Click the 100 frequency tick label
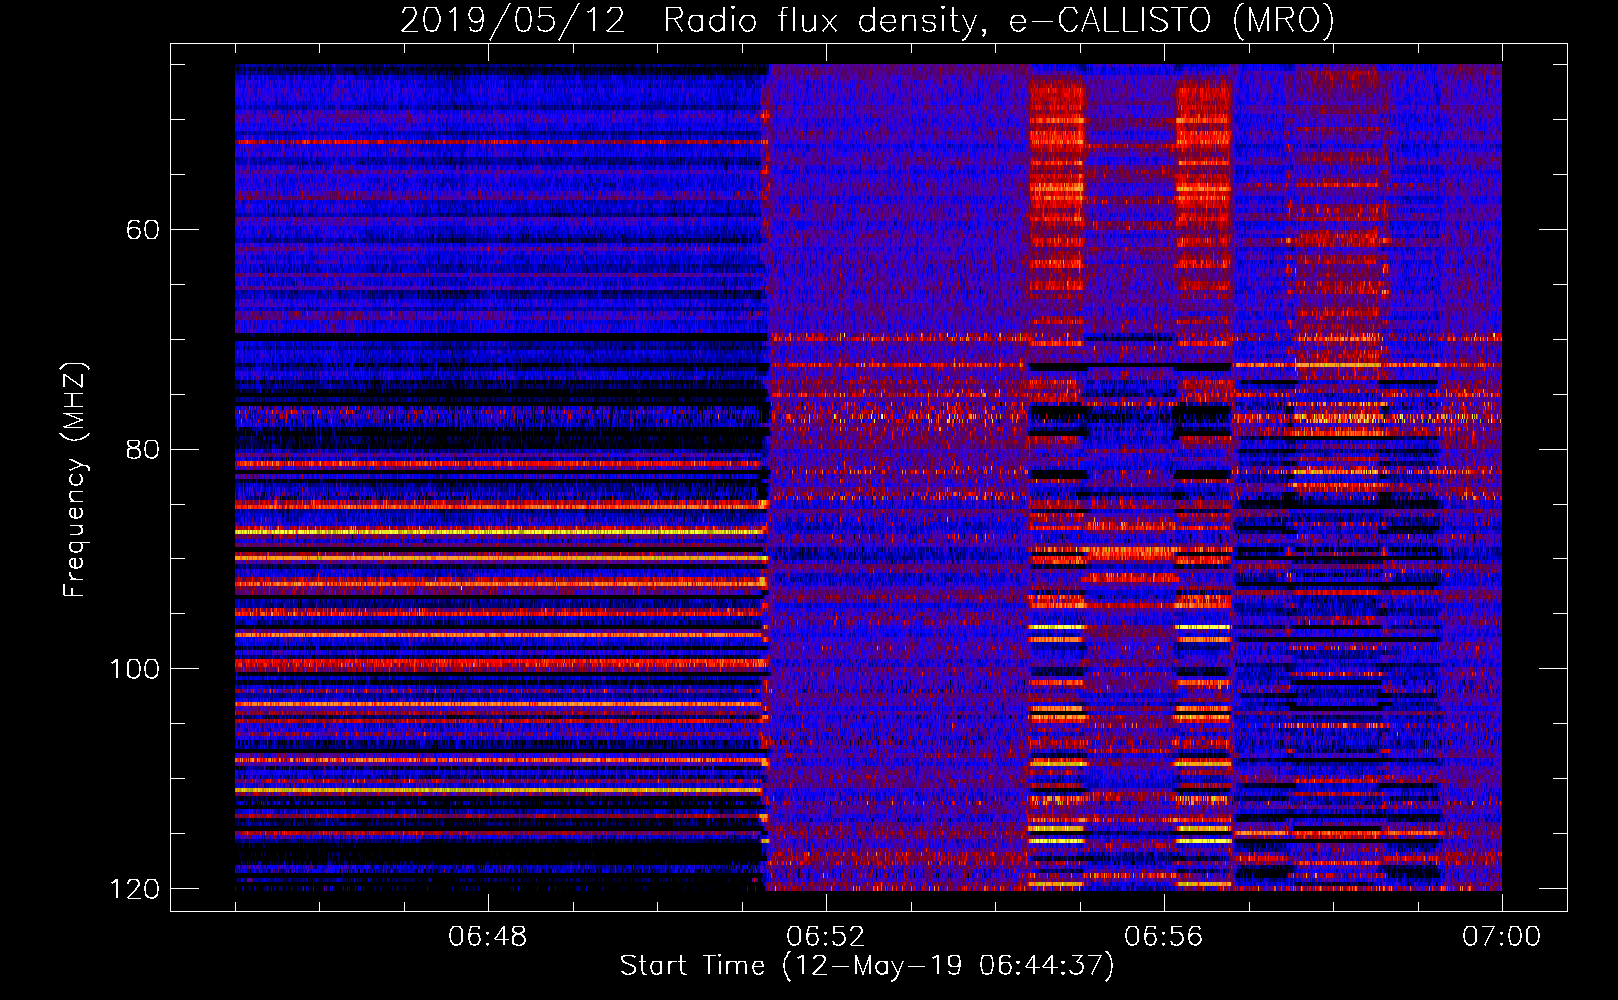Image resolution: width=1618 pixels, height=1000 pixels. tap(134, 669)
